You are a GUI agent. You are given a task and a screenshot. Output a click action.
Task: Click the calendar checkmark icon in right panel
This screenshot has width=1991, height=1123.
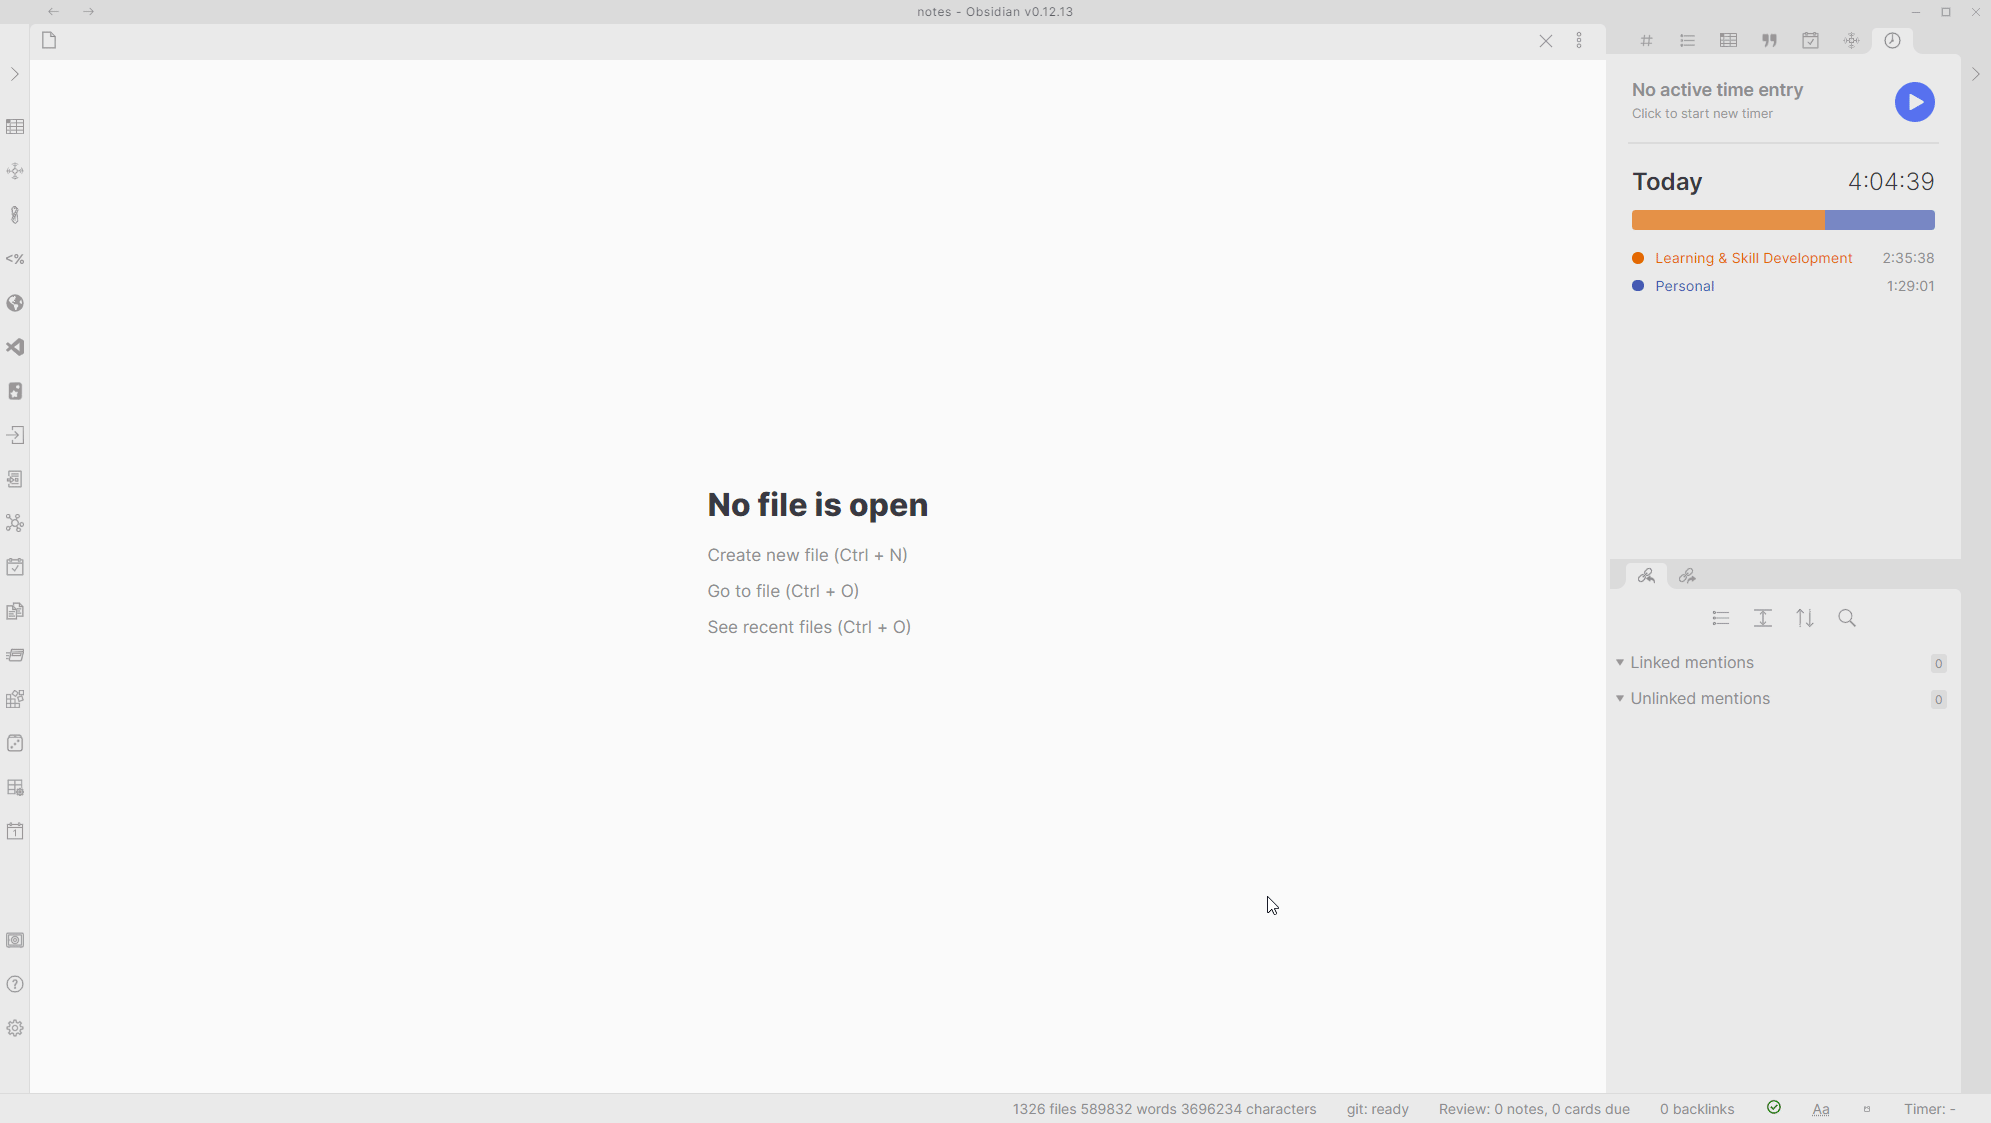point(1810,41)
